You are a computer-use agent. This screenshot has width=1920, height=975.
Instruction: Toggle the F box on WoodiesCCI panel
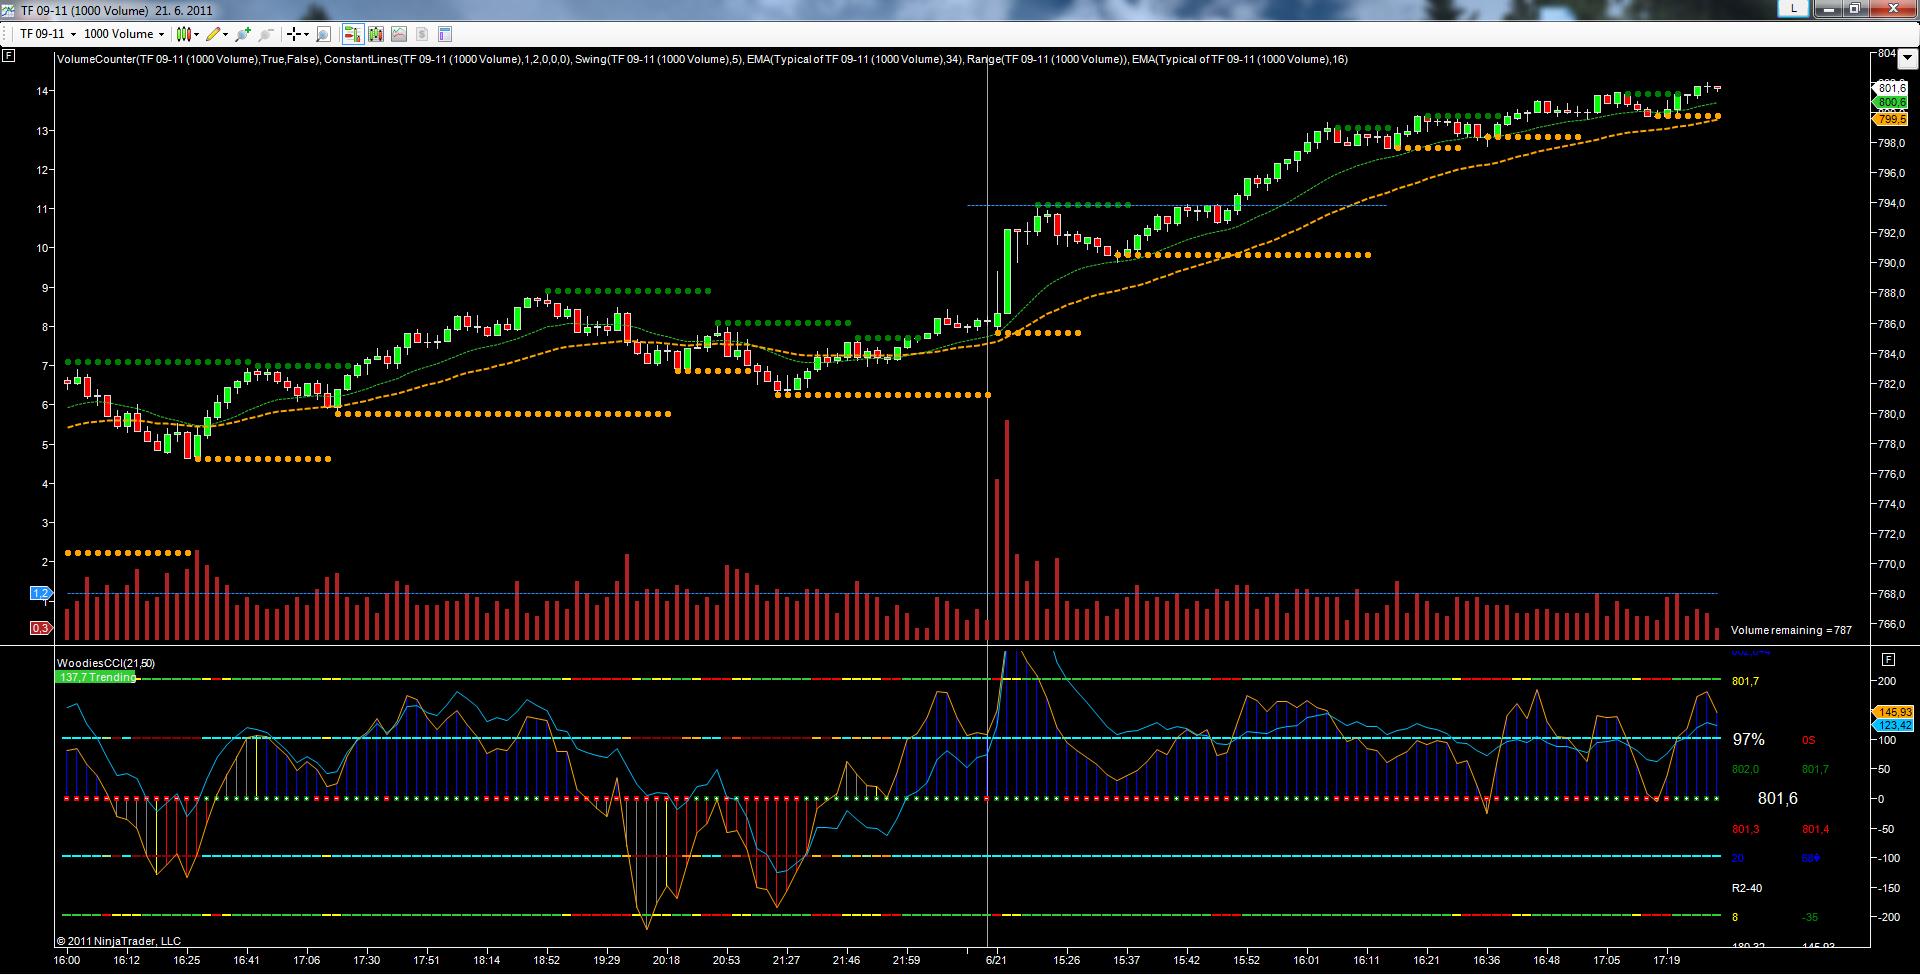coord(1888,659)
